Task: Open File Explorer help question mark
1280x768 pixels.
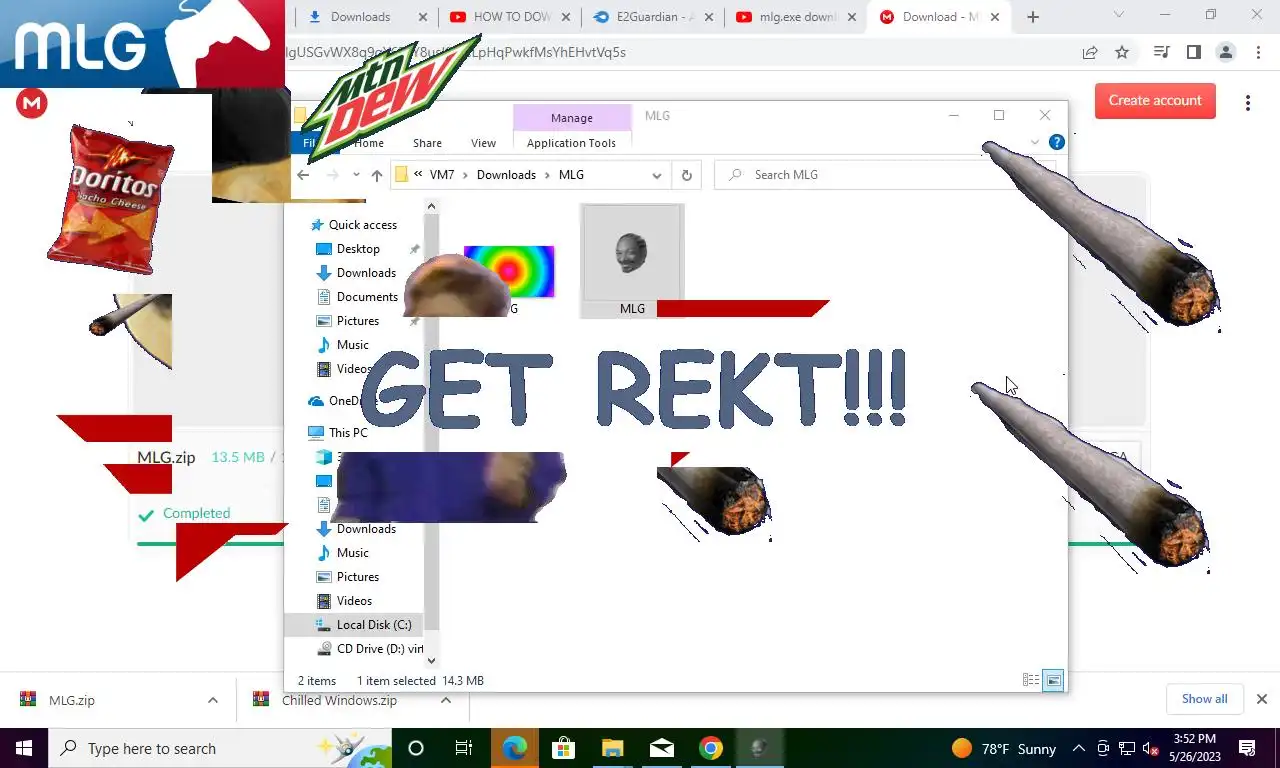Action: pyautogui.click(x=1056, y=143)
